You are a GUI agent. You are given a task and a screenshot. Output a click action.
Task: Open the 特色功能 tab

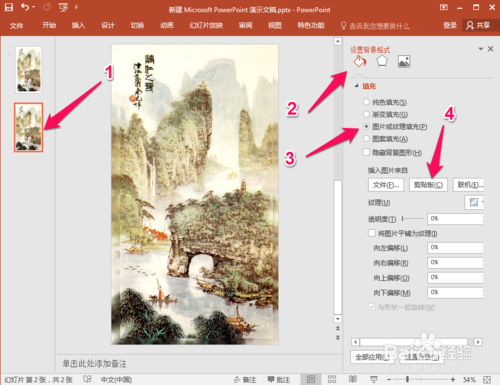pos(311,25)
